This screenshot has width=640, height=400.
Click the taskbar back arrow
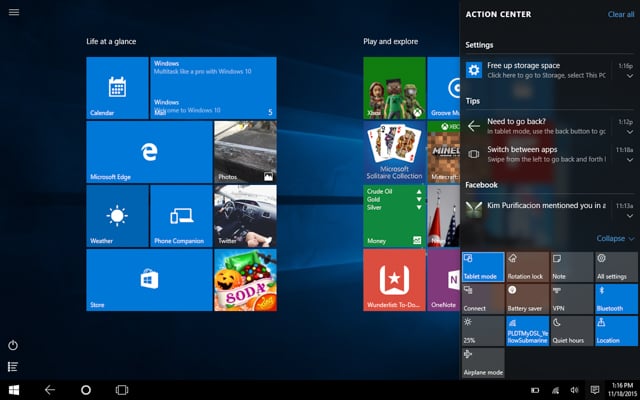tap(49, 389)
